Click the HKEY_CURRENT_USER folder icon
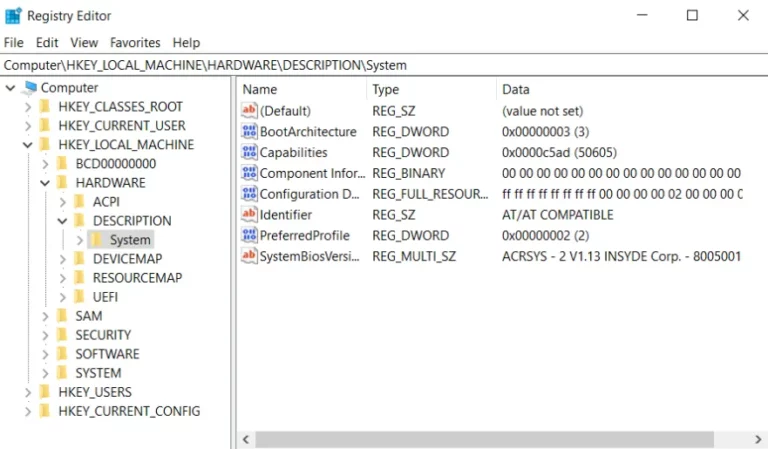The image size is (768, 449). click(x=45, y=126)
